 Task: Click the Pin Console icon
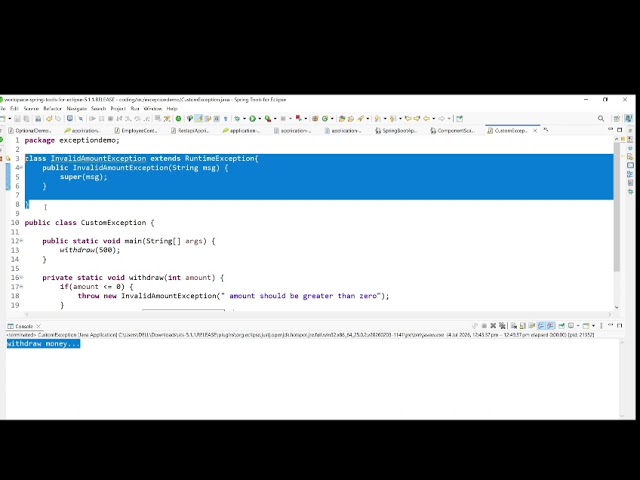point(562,325)
